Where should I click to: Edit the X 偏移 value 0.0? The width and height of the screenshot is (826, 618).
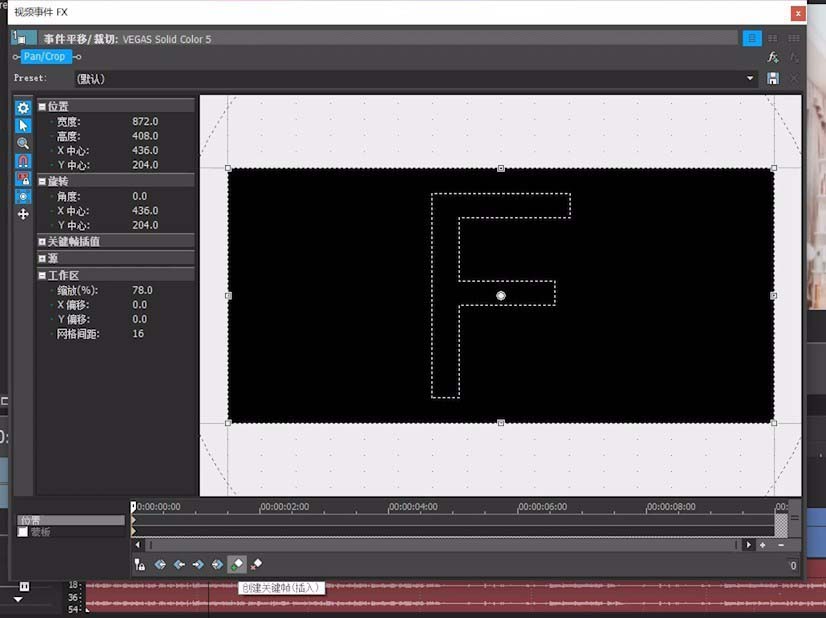click(140, 305)
